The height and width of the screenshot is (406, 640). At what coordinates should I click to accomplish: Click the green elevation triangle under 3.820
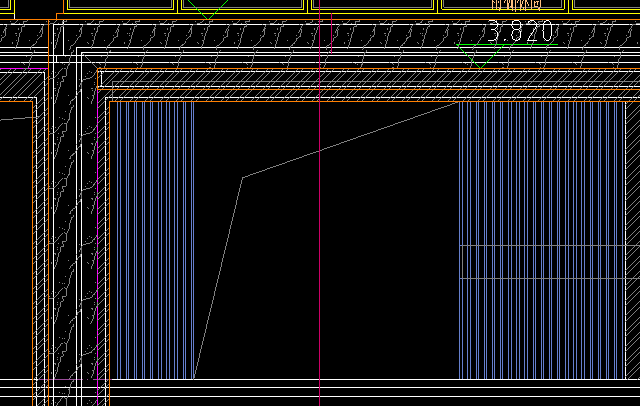pos(481,56)
